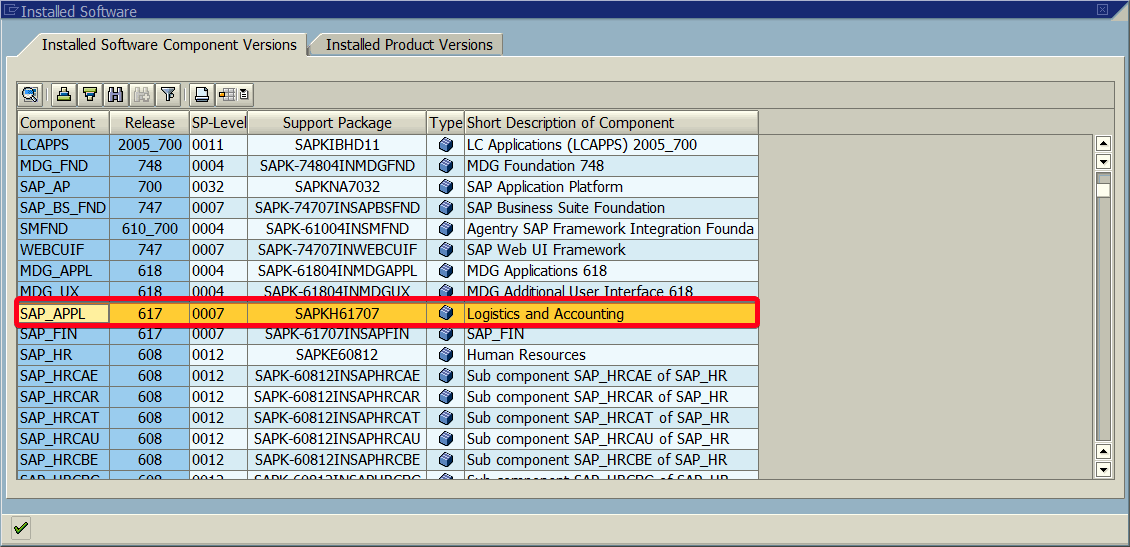Click the type cube icon in SAP_AP row

point(445,187)
